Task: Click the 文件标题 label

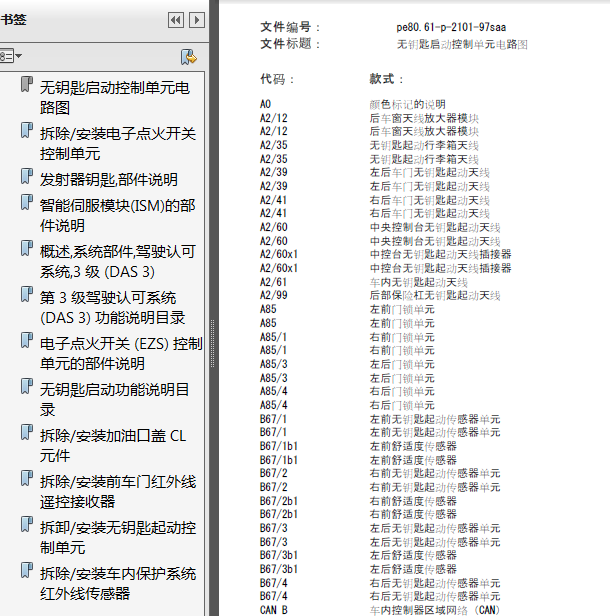Action: (x=290, y=44)
